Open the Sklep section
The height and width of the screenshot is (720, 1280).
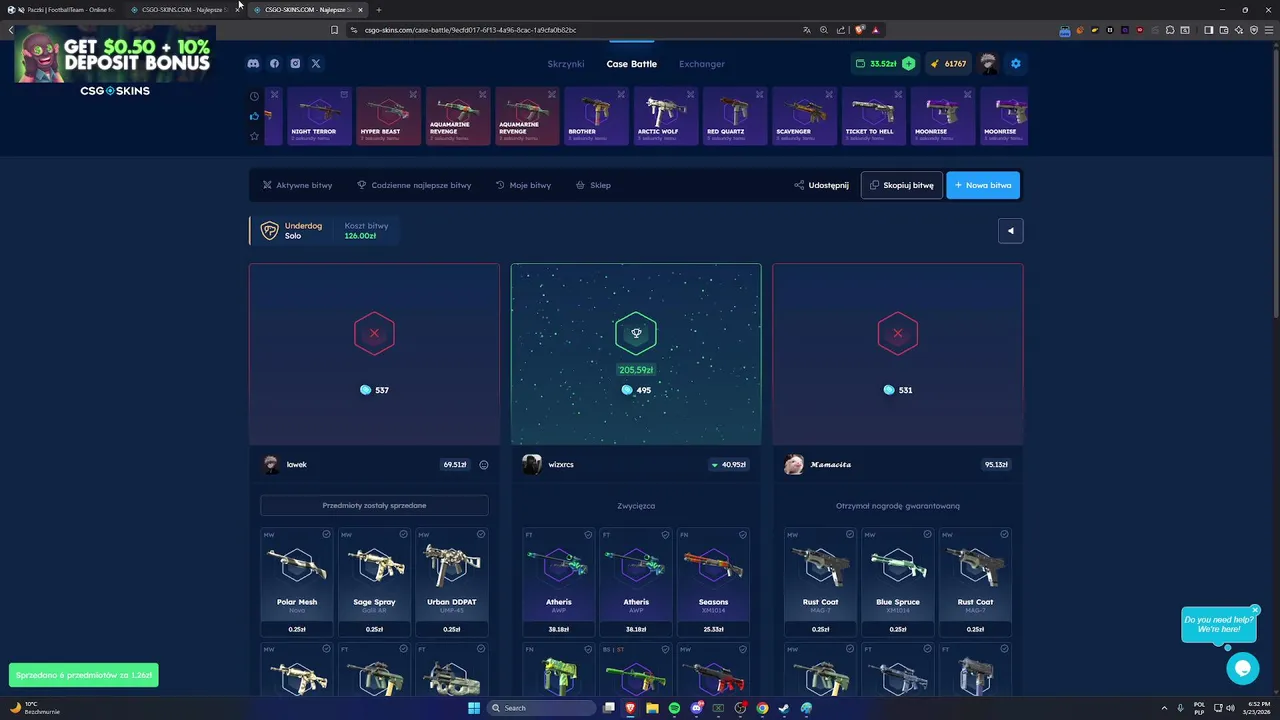593,185
